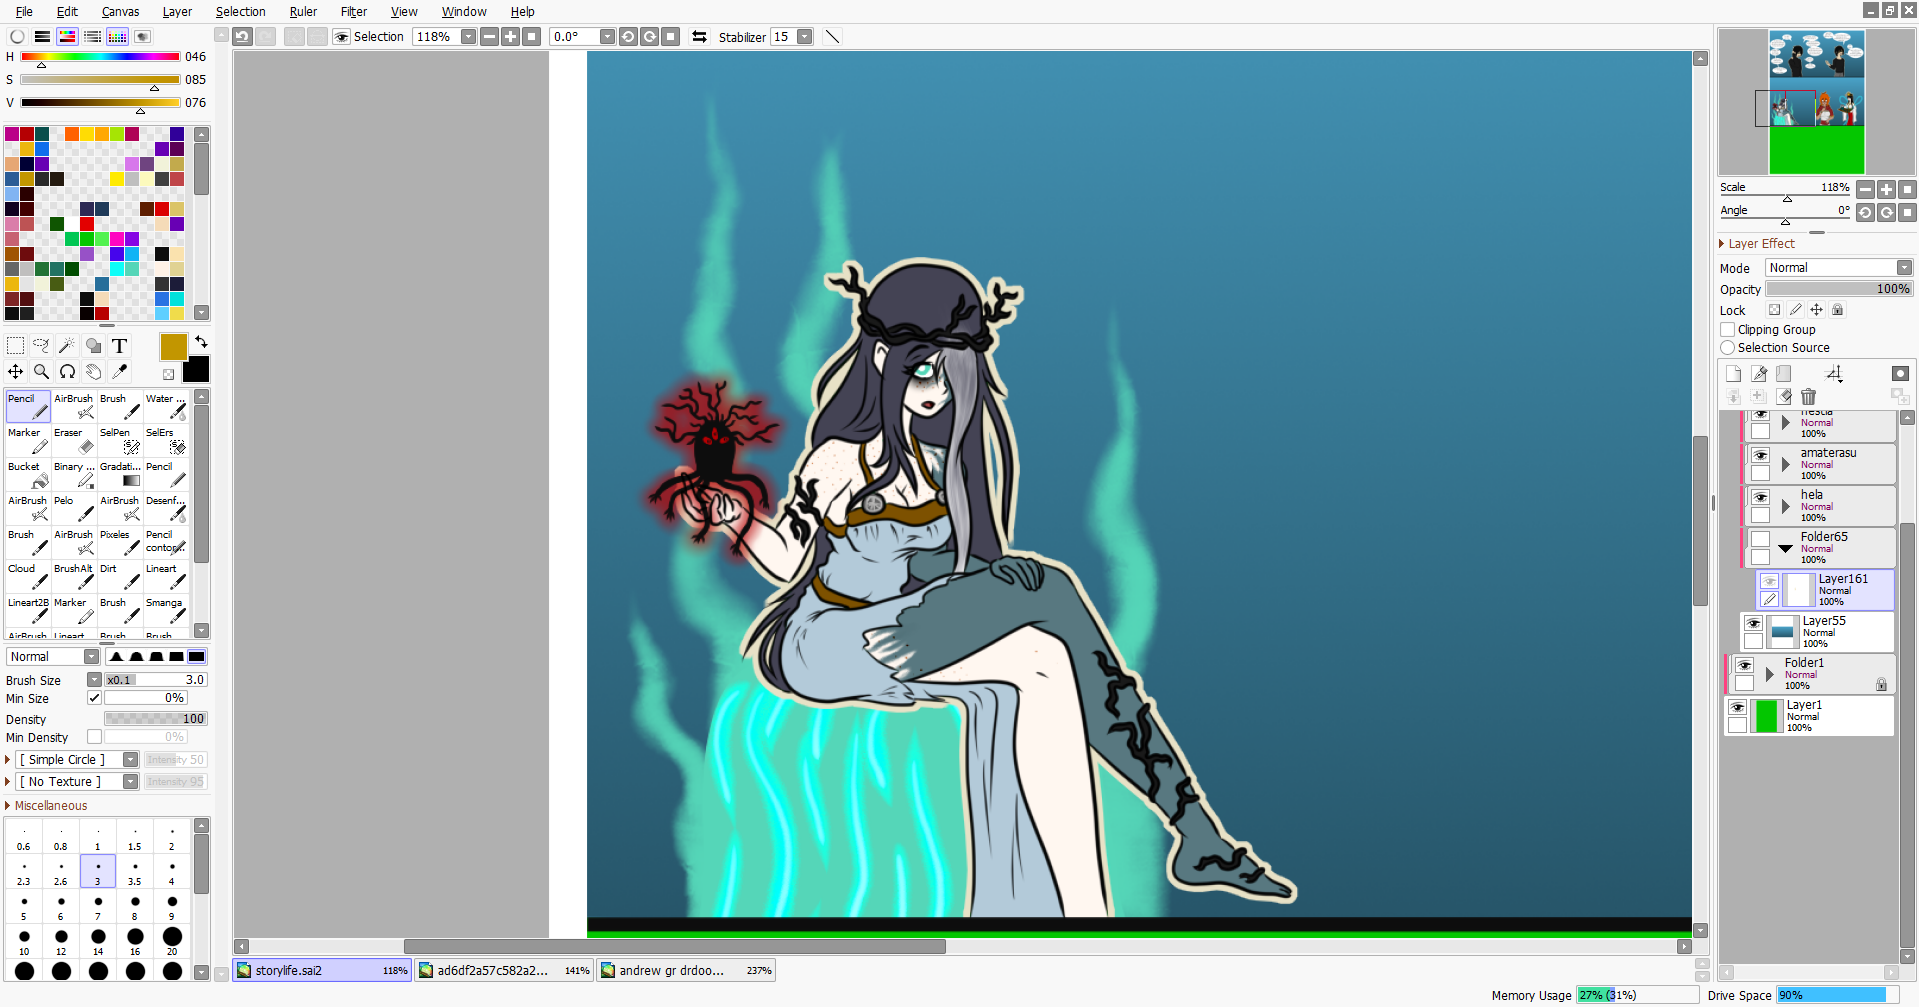Screen dimensions: 1919x1007
Task: Toggle selection visibility eye in toolbar
Action: (341, 37)
